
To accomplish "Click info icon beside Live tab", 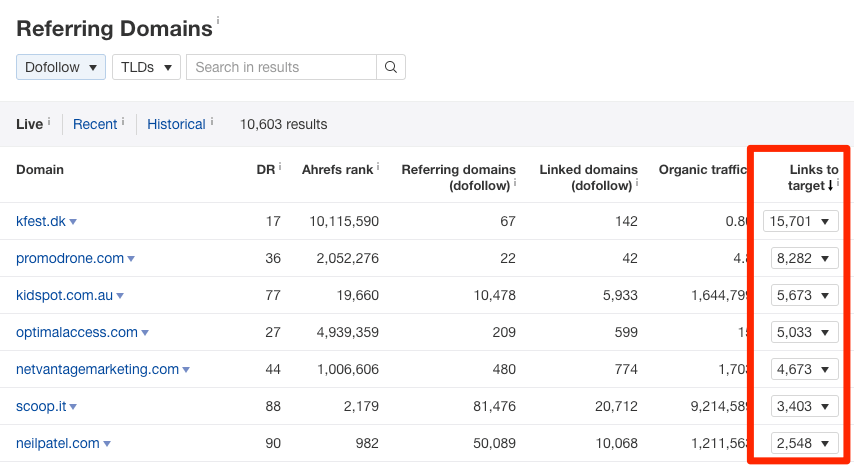I will [x=49, y=121].
